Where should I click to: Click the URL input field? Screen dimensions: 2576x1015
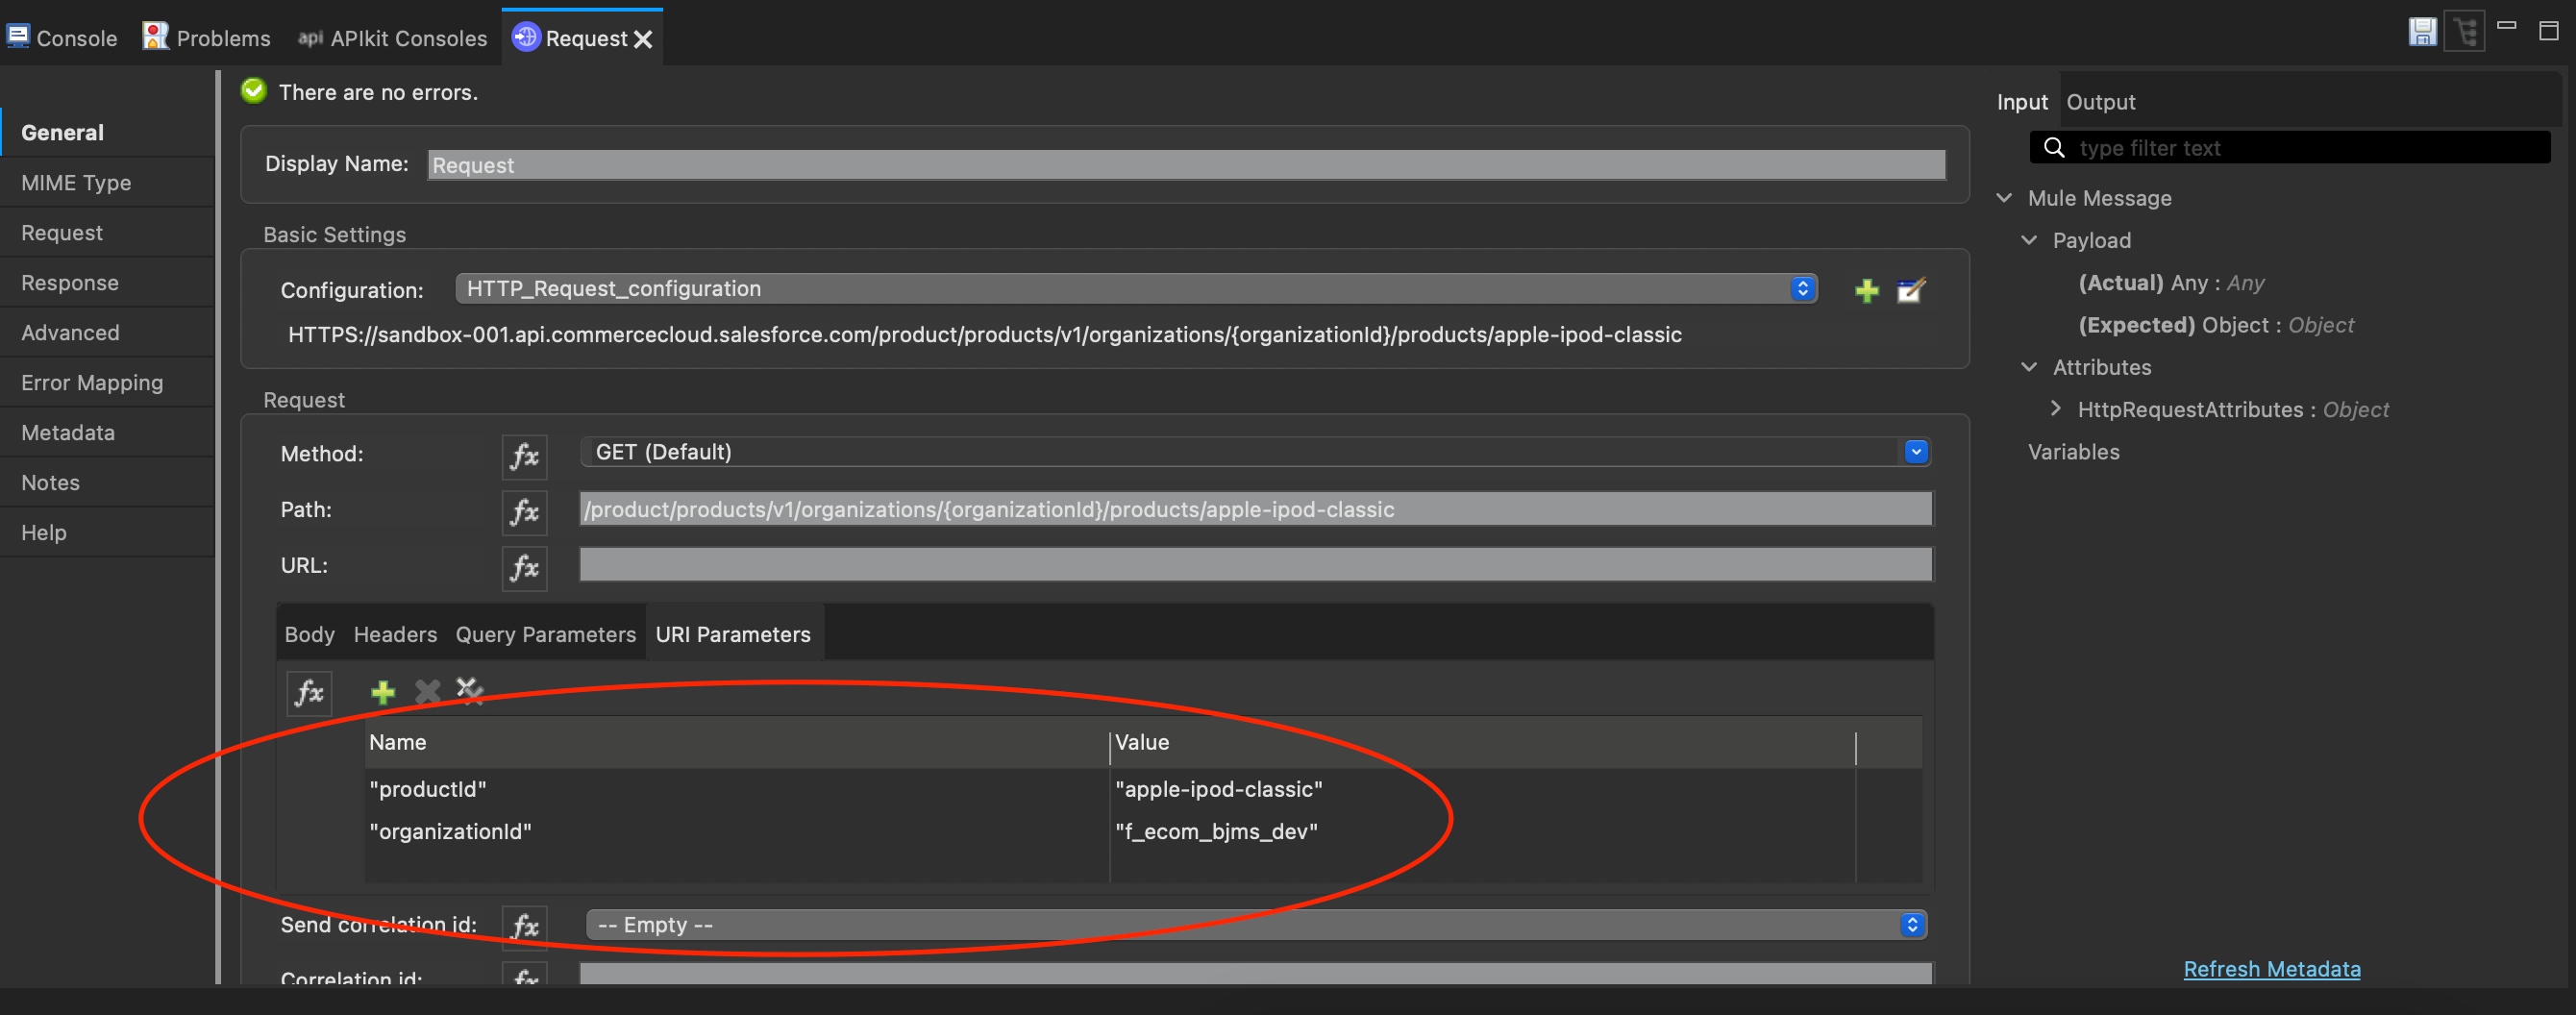(x=1256, y=565)
